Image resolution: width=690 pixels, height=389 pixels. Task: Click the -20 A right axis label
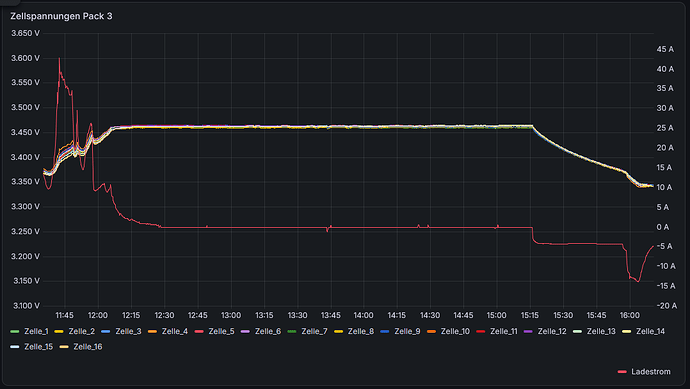[667, 306]
